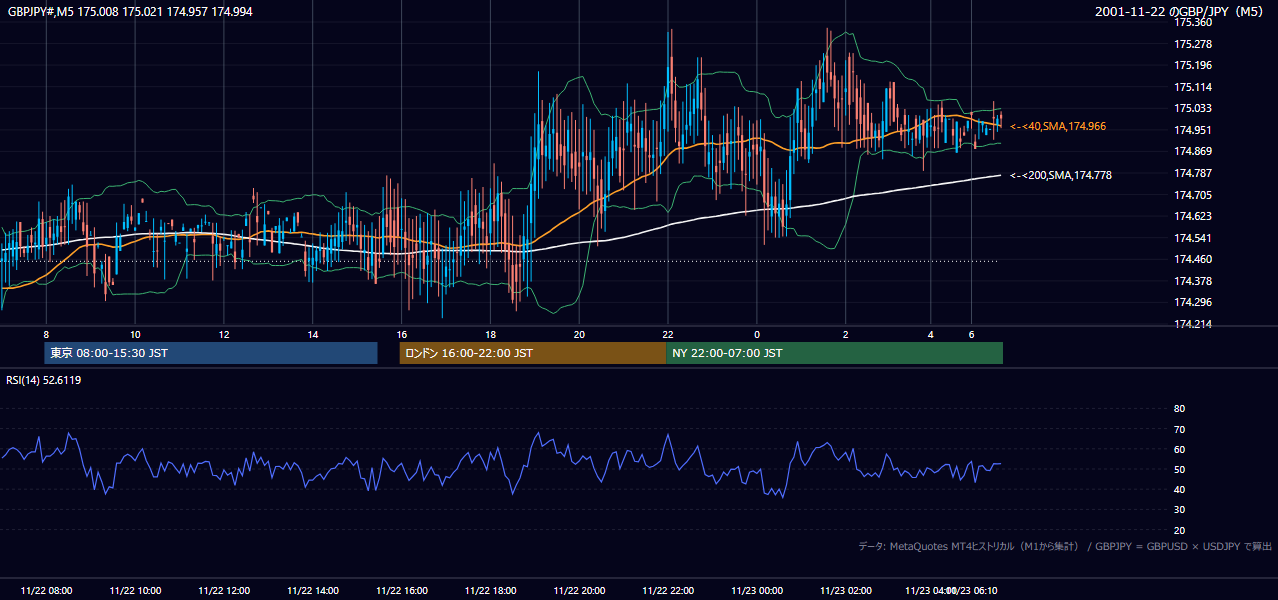Click the hour 10 tick on price chart
The image size is (1278, 600).
pyautogui.click(x=135, y=334)
